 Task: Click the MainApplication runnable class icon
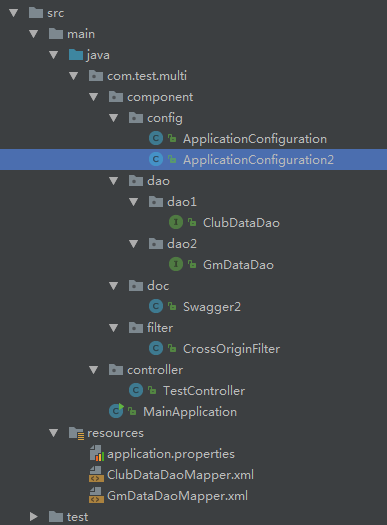[x=117, y=411]
